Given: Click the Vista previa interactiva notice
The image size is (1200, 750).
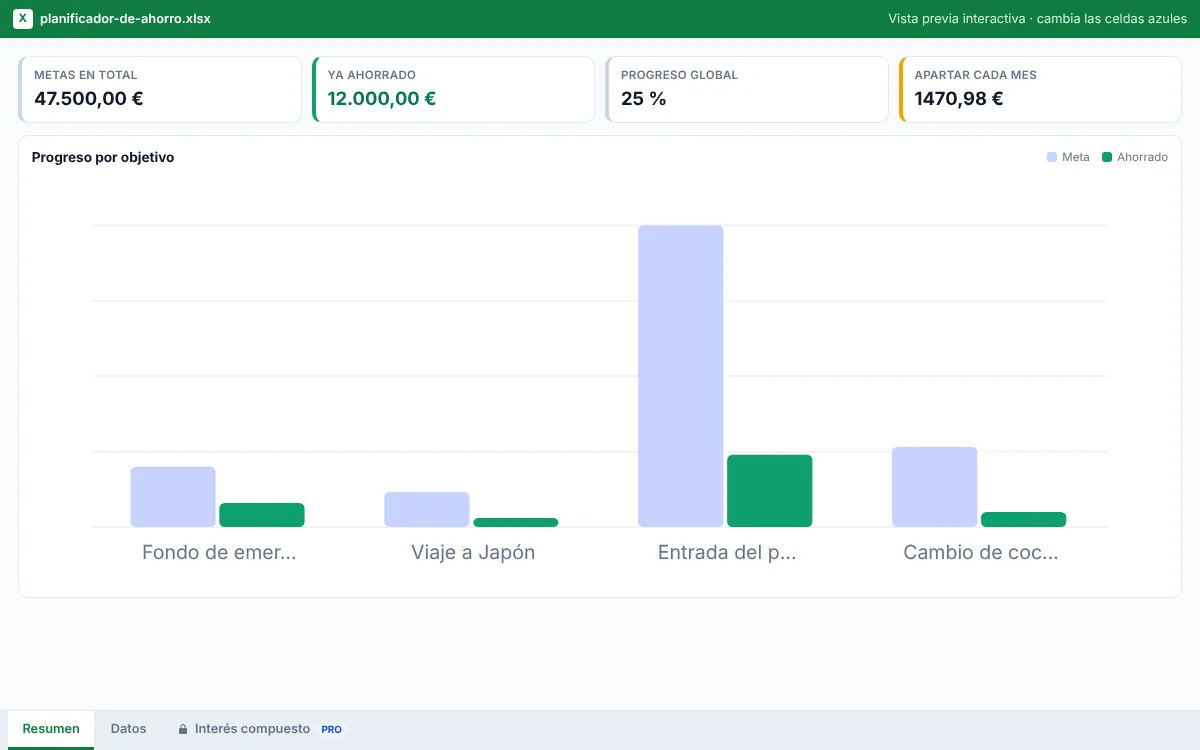Looking at the screenshot, I should pos(1037,19).
